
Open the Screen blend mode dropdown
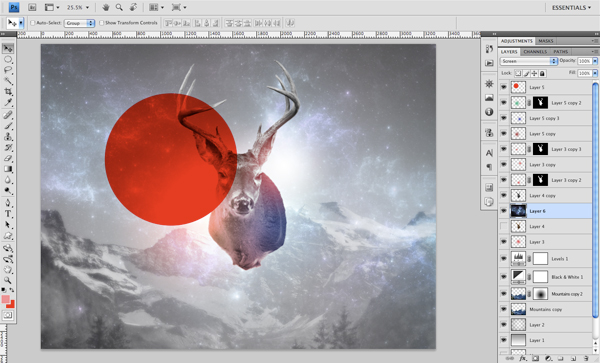528,61
